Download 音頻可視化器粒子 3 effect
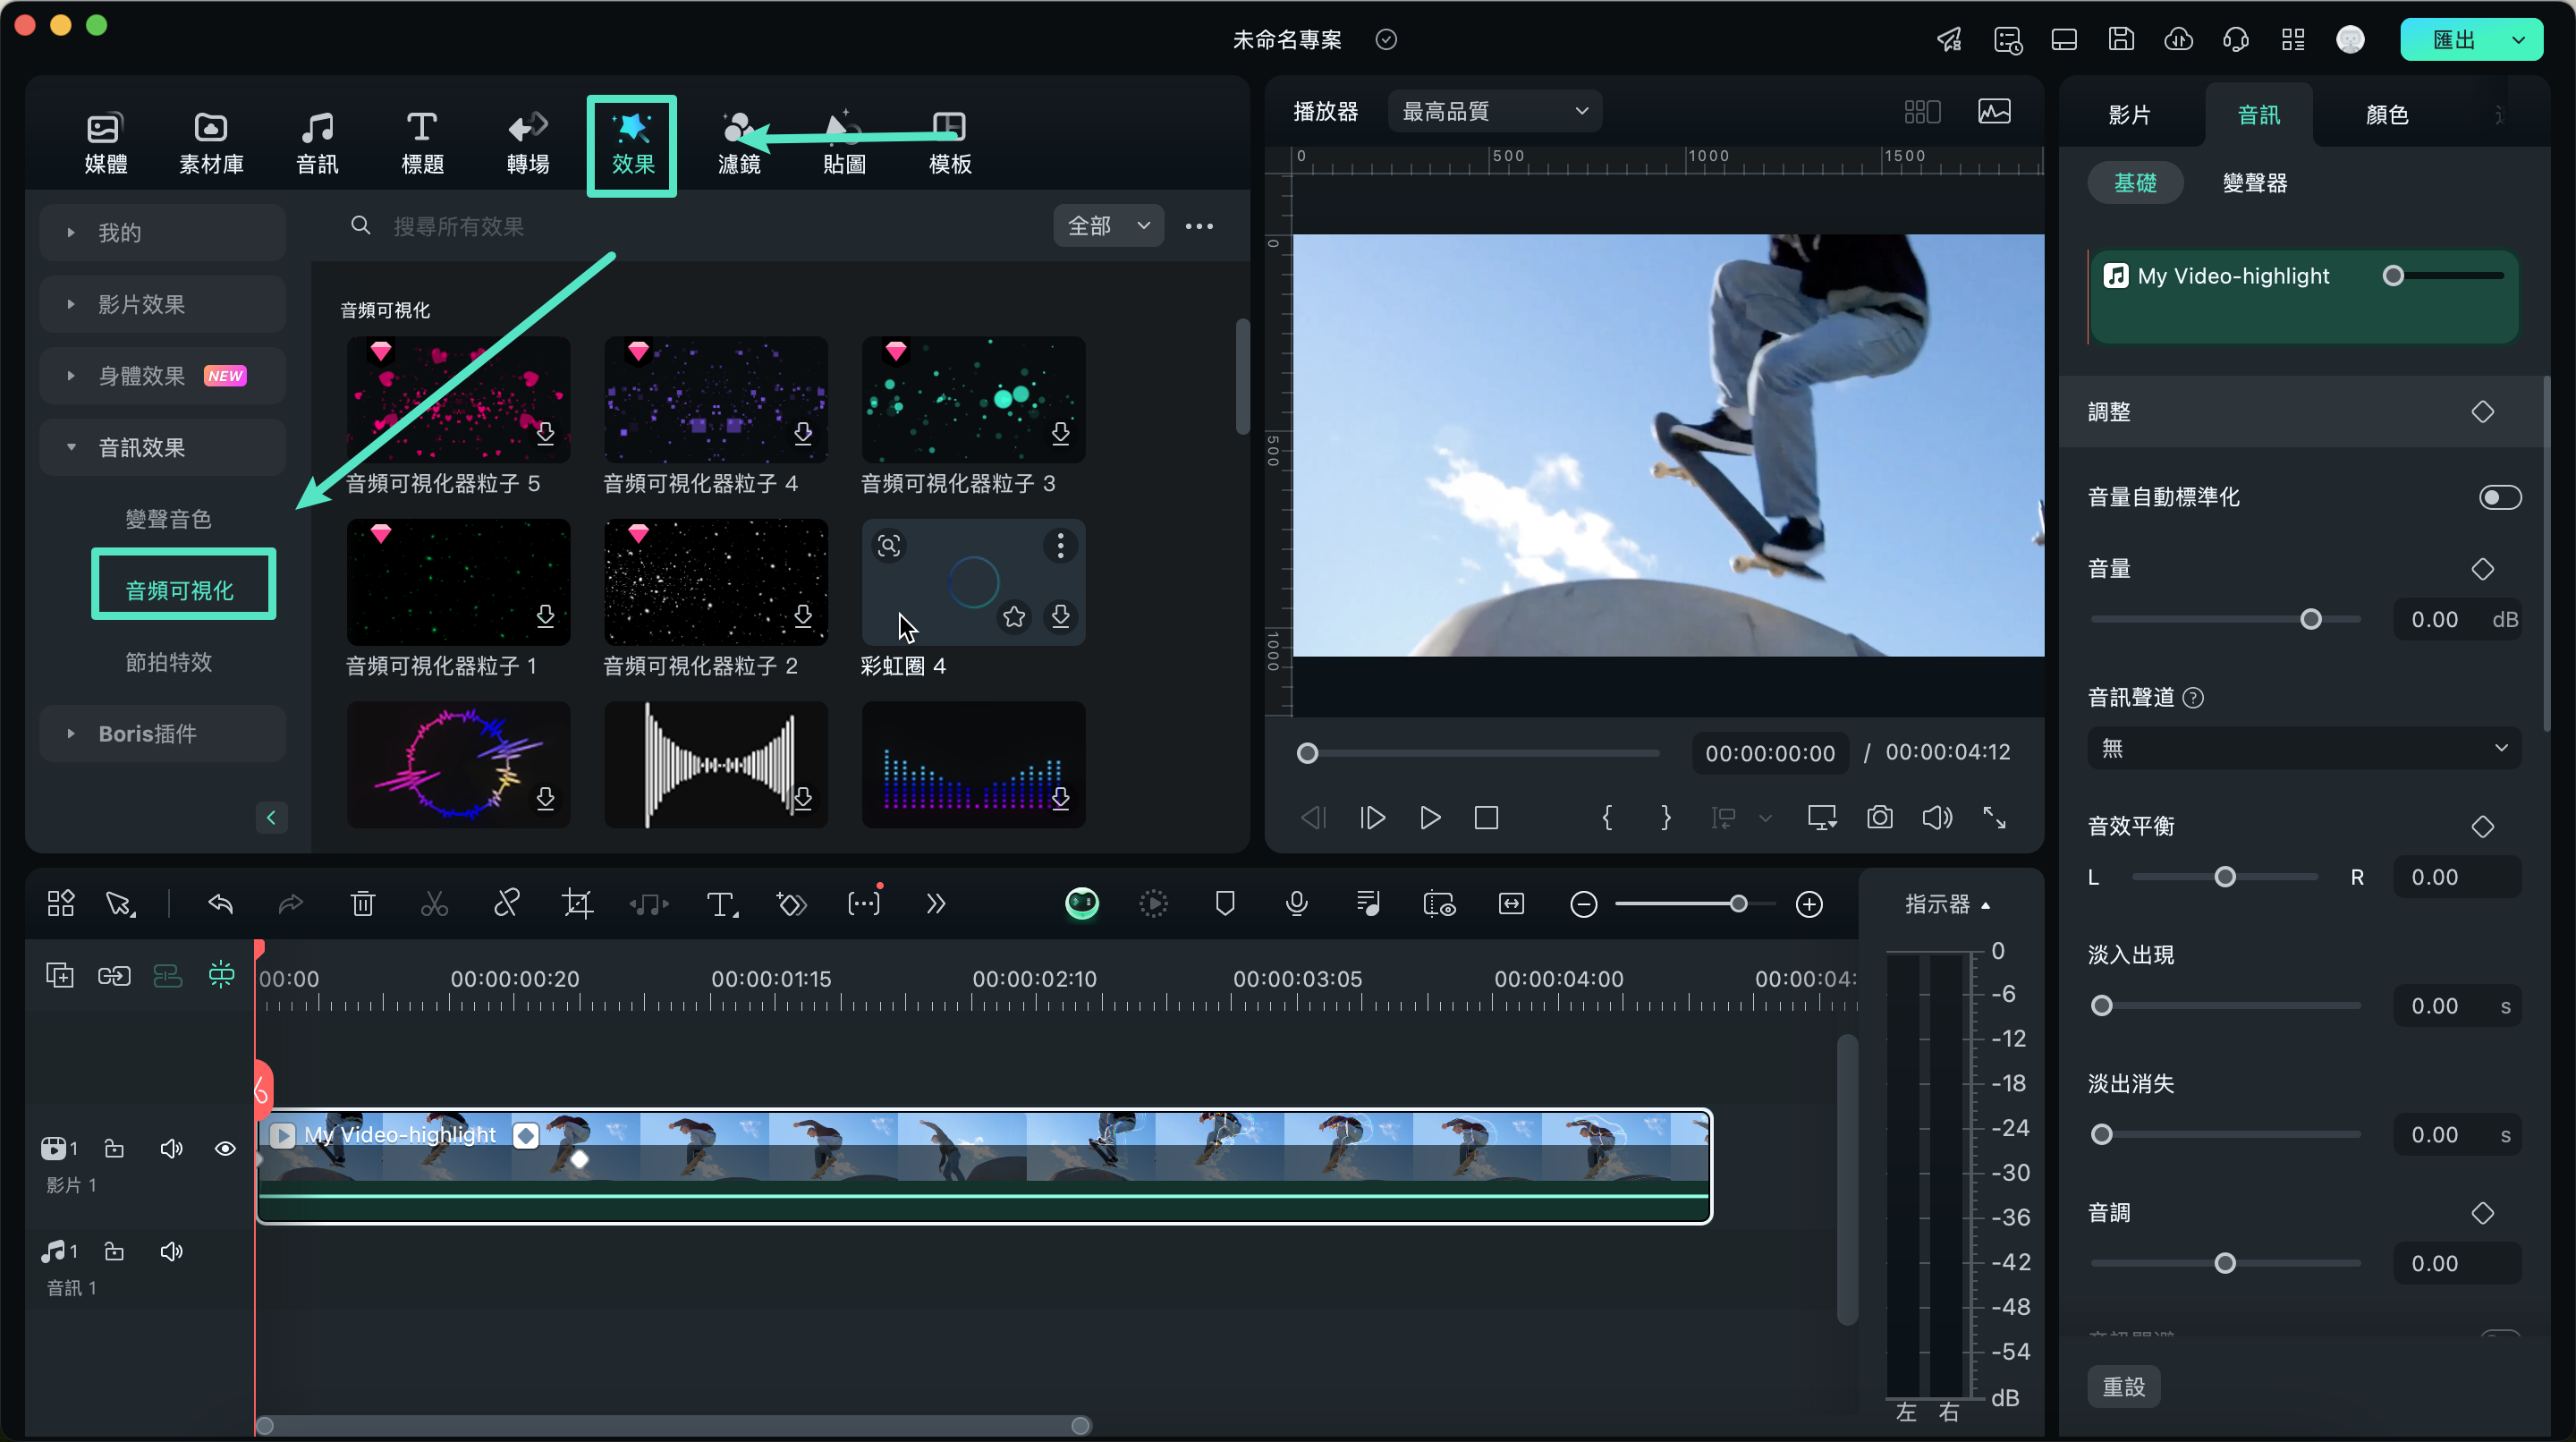2576x1442 pixels. 1060,433
